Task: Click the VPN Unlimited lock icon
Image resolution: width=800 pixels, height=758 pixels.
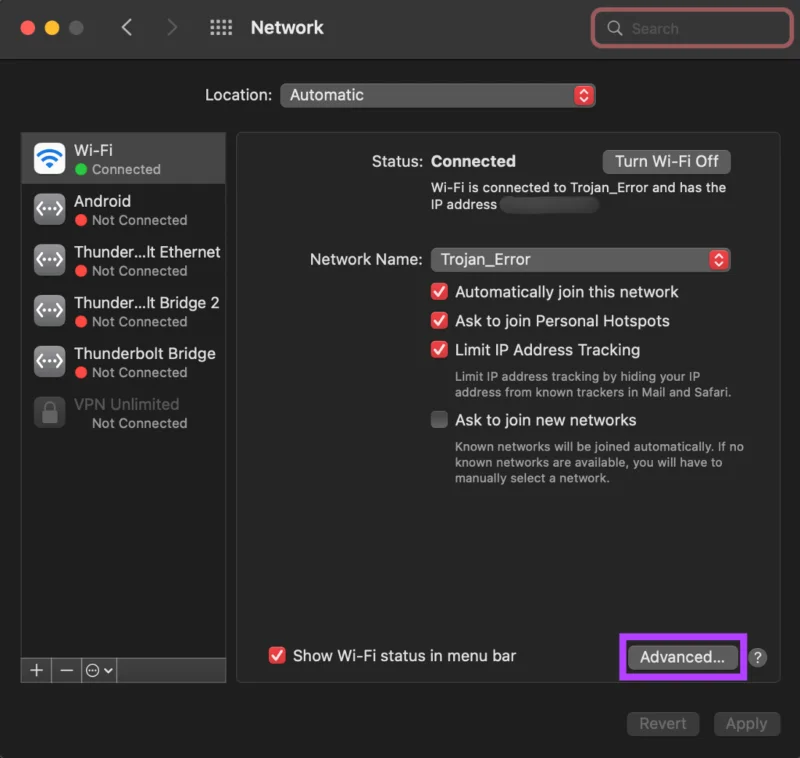Action: (x=49, y=412)
